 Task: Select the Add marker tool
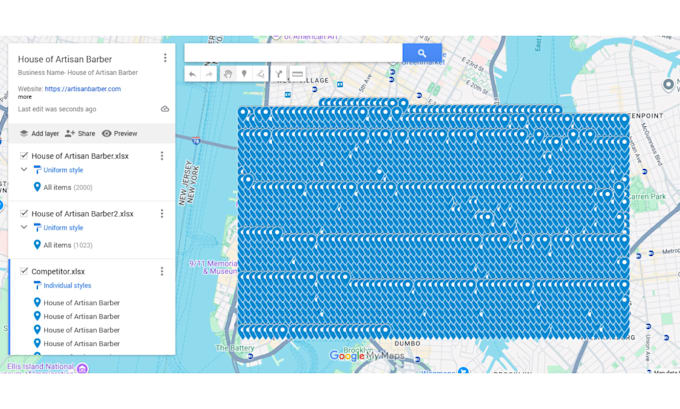pyautogui.click(x=244, y=74)
